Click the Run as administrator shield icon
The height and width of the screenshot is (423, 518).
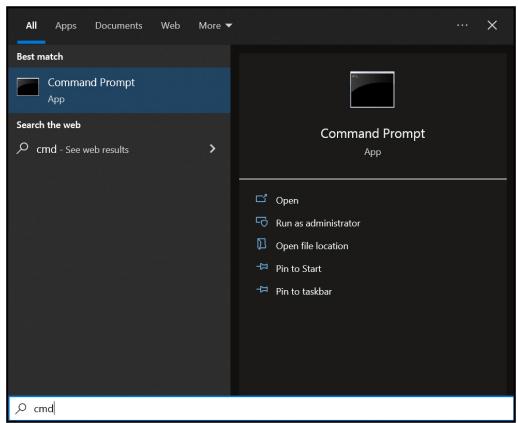[262, 222]
